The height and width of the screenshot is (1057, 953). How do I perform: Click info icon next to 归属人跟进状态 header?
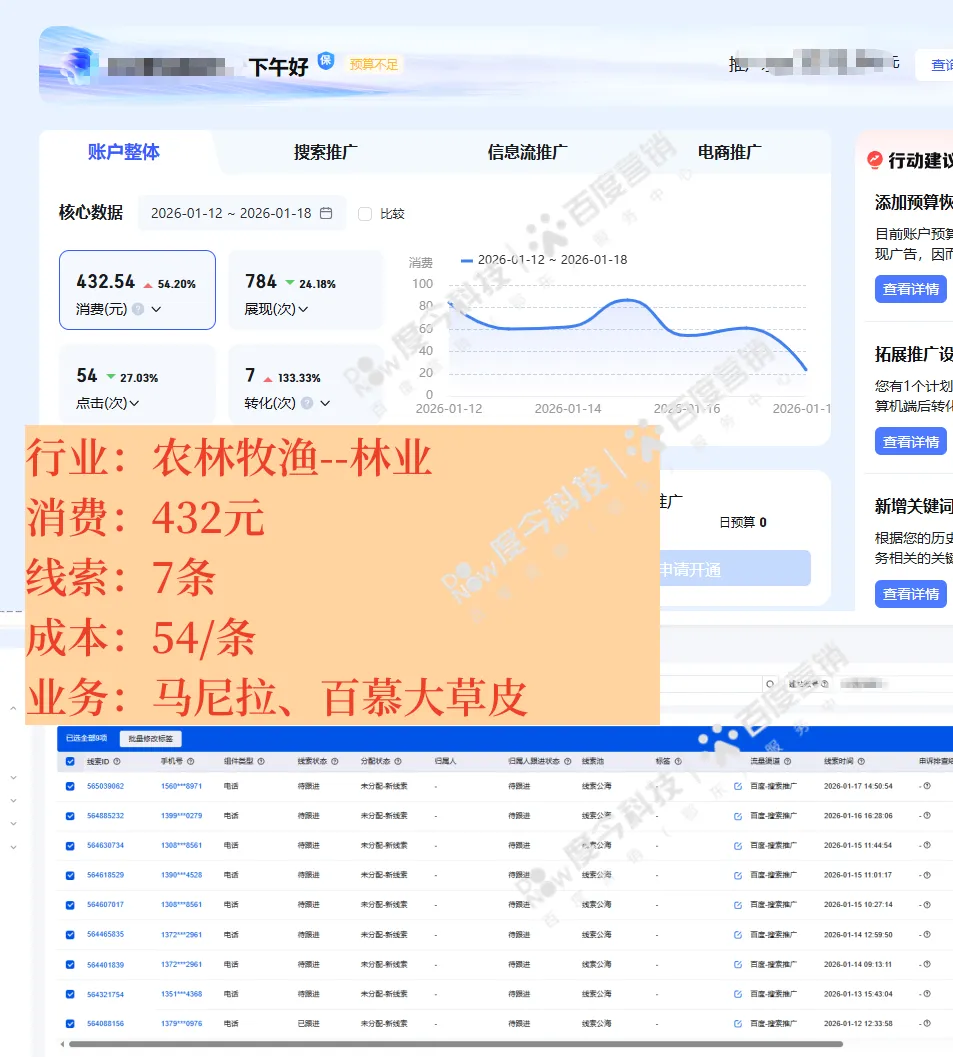[567, 761]
